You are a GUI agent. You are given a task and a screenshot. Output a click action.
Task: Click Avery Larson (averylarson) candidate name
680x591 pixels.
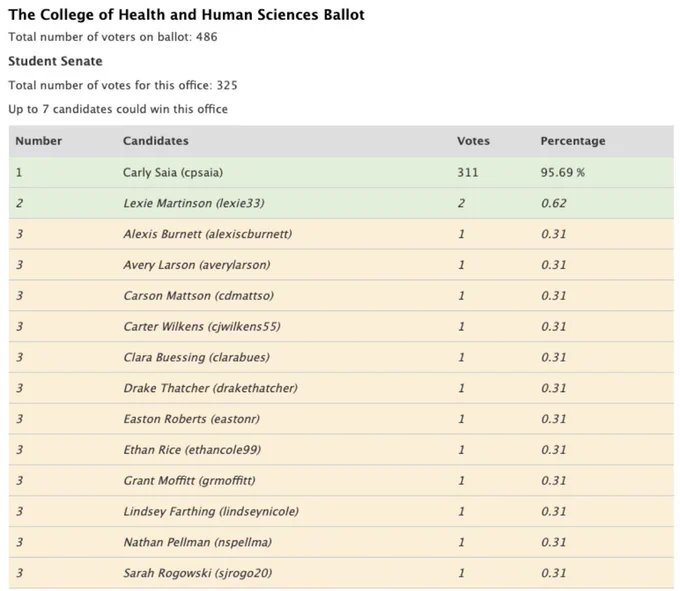196,265
